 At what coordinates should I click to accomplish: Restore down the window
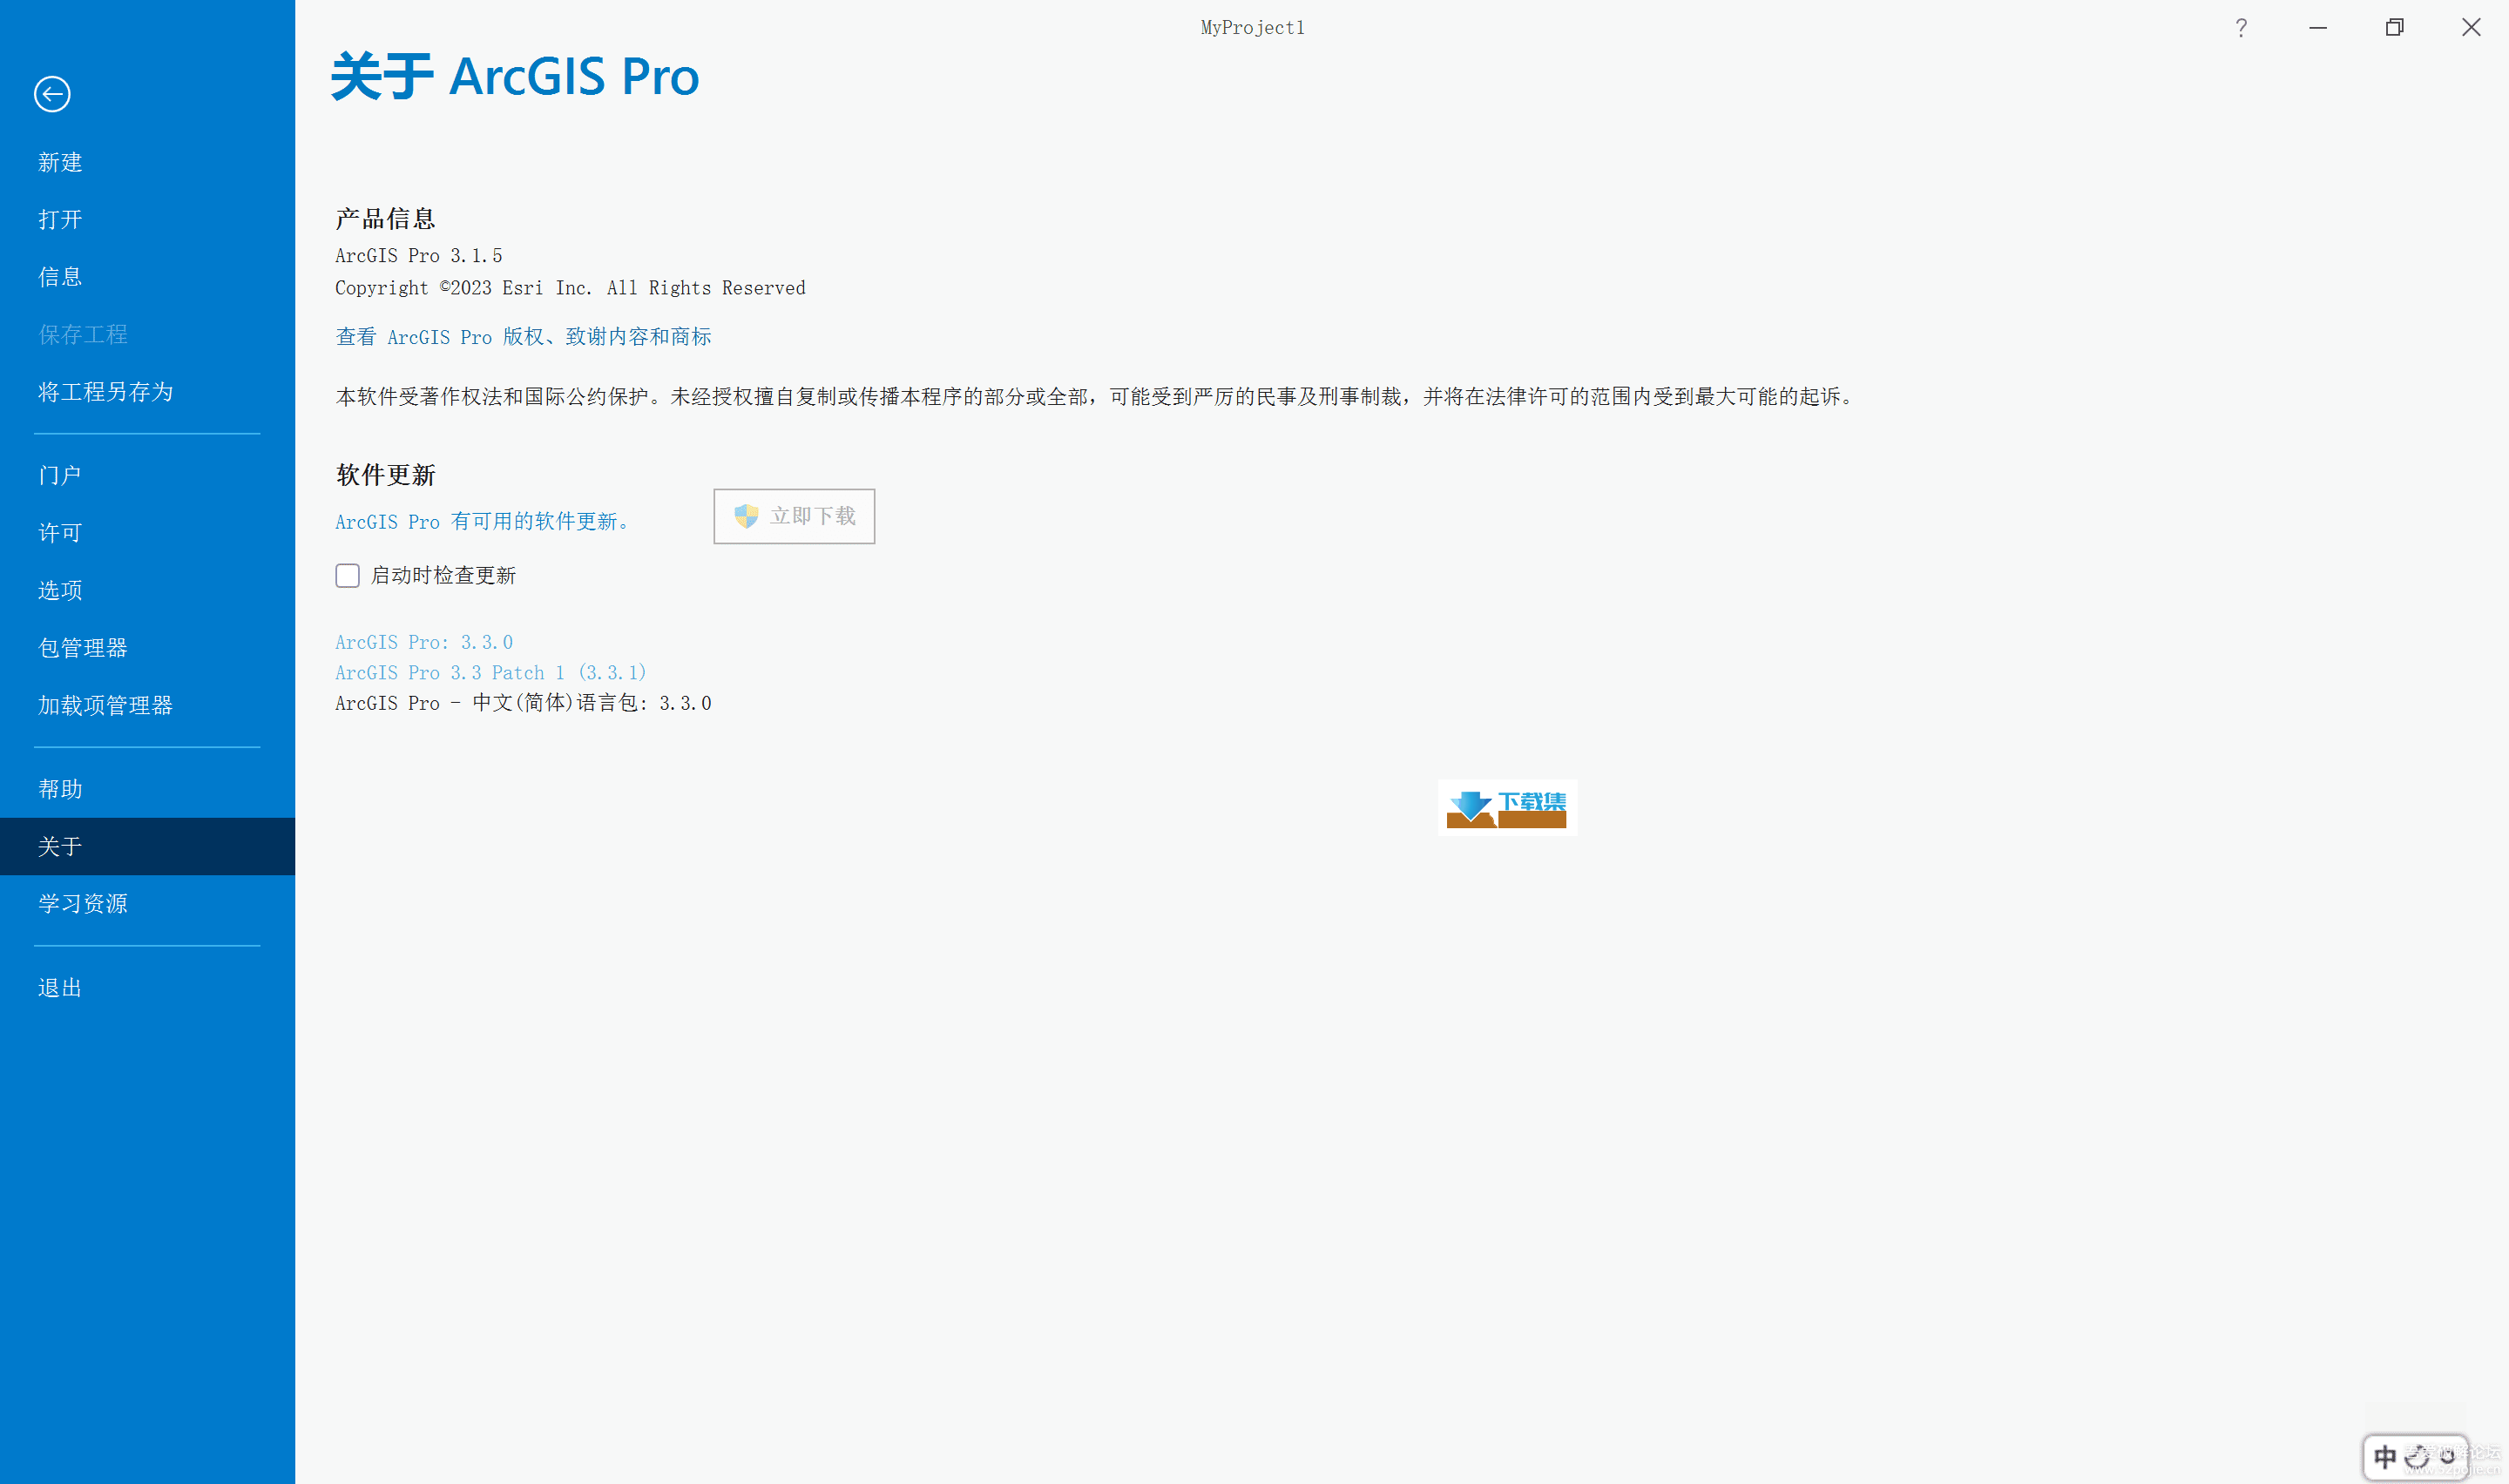(2394, 28)
